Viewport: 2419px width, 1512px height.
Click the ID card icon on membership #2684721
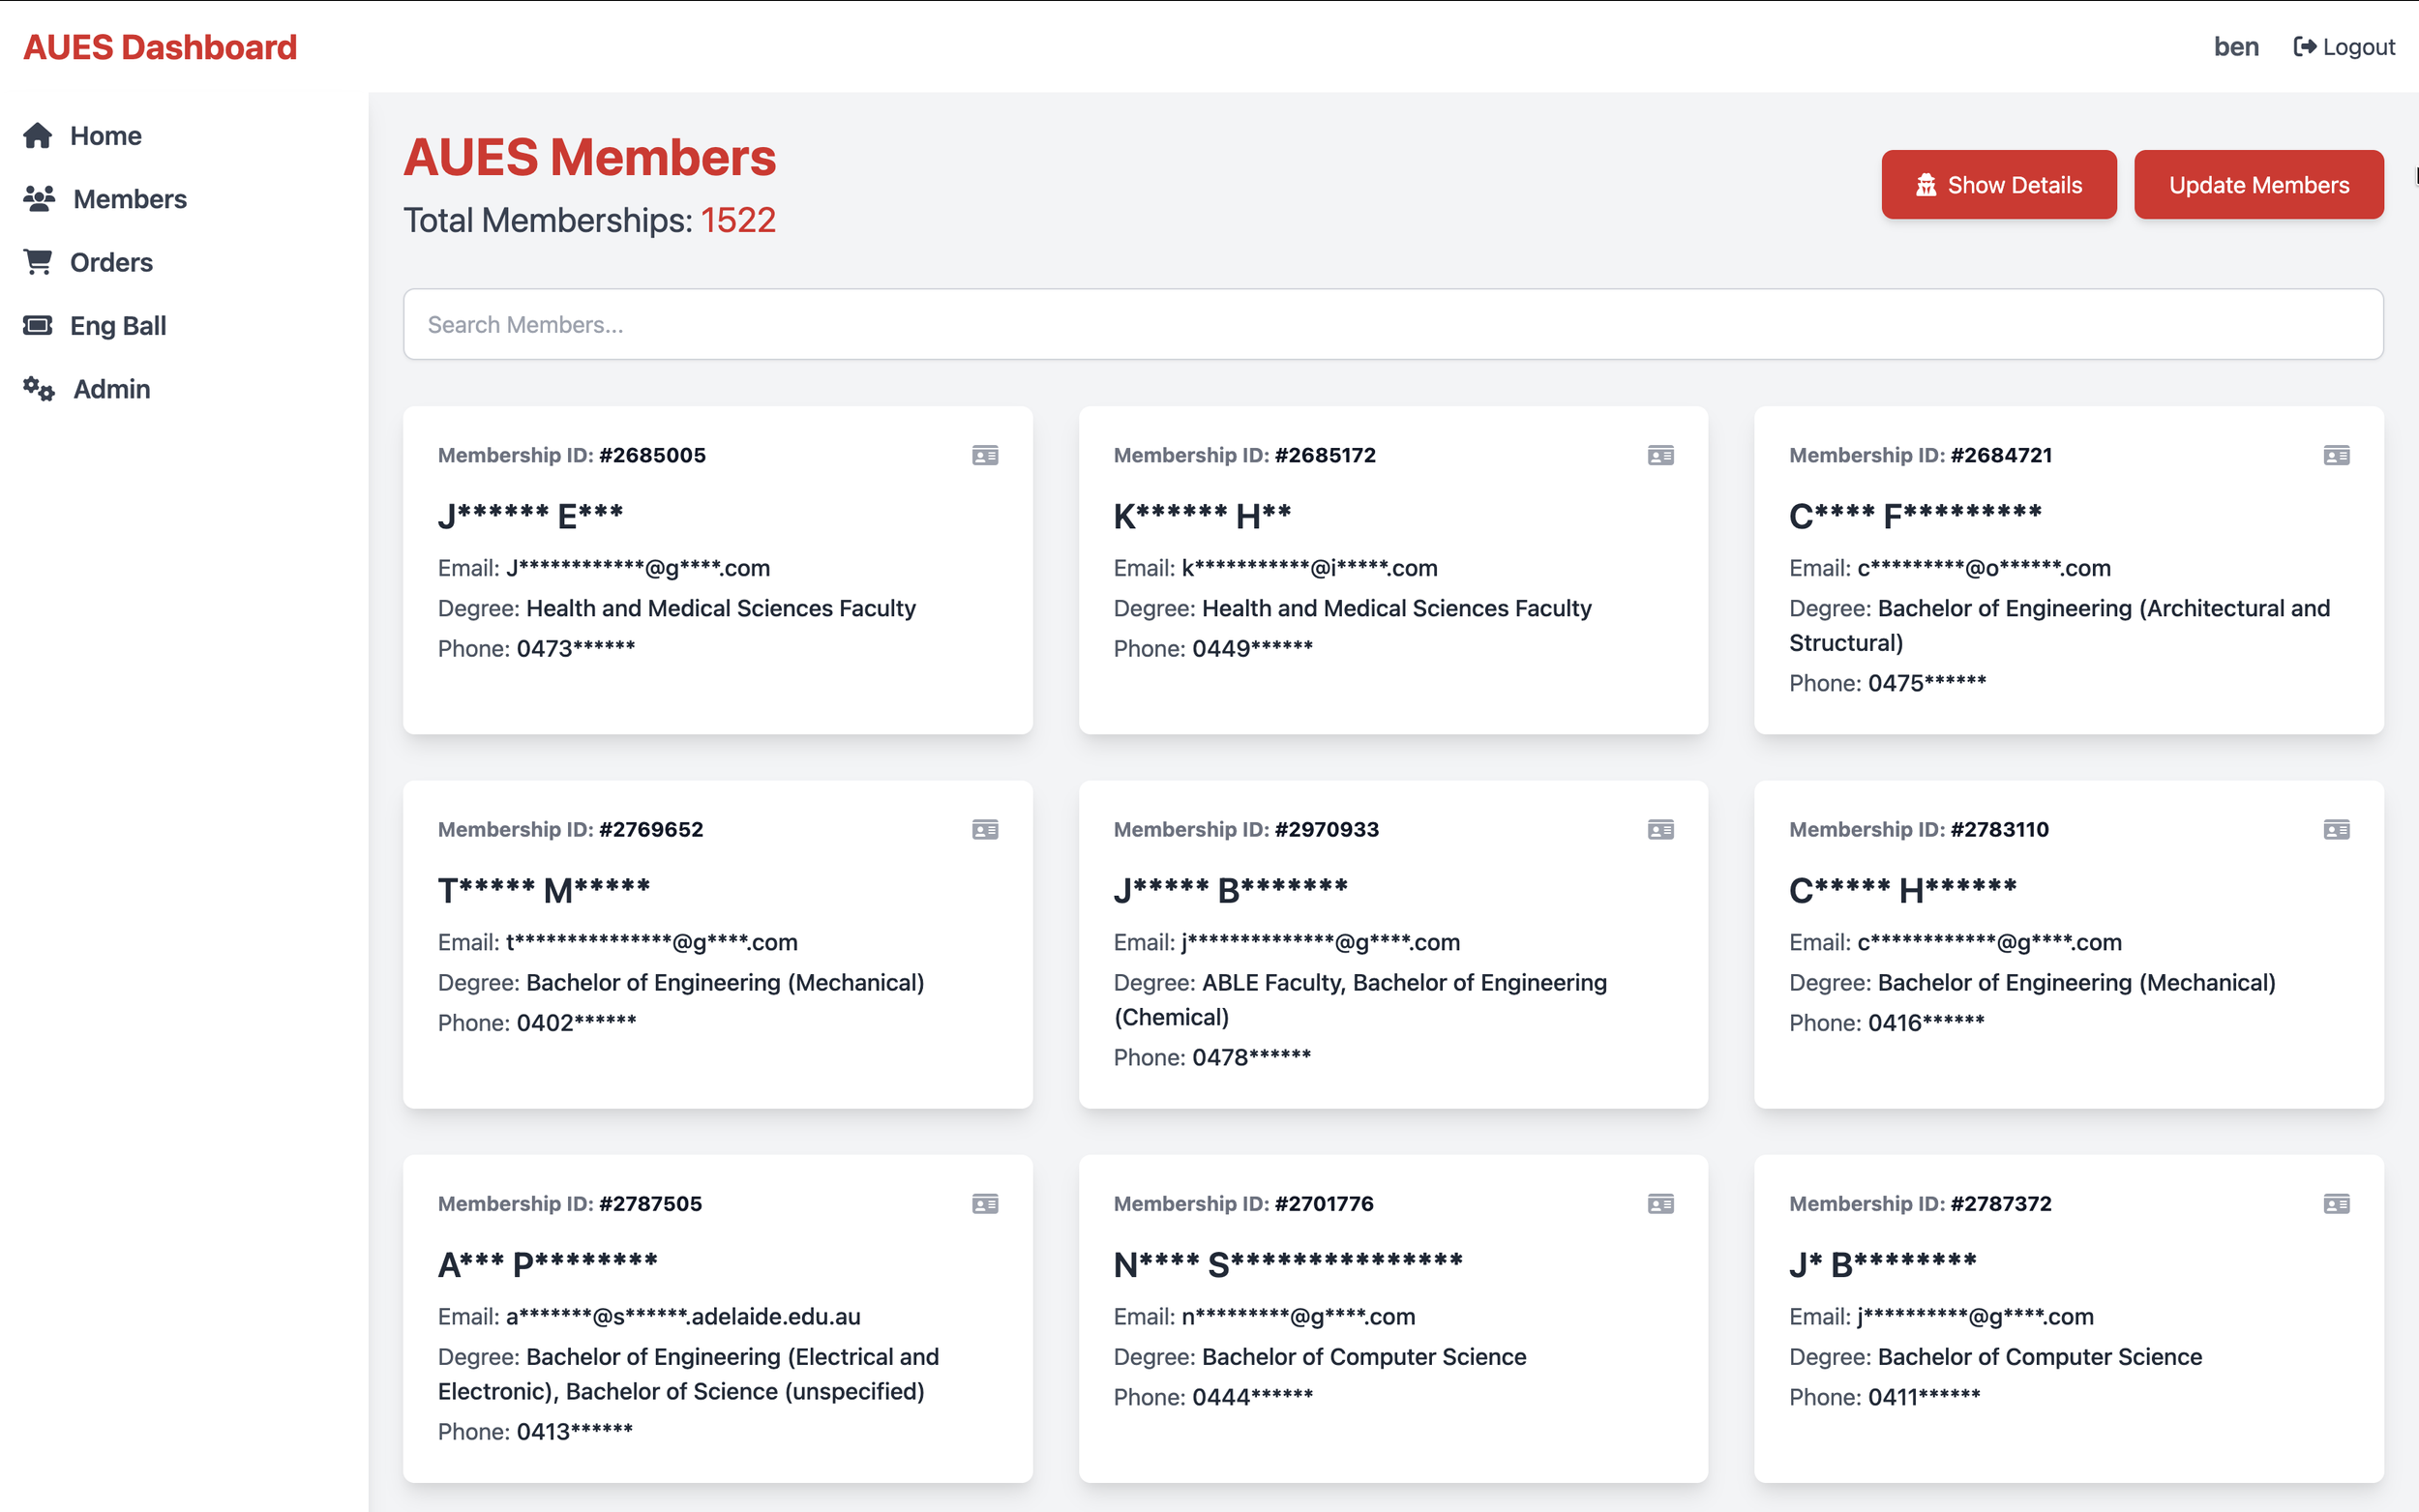(x=2335, y=456)
